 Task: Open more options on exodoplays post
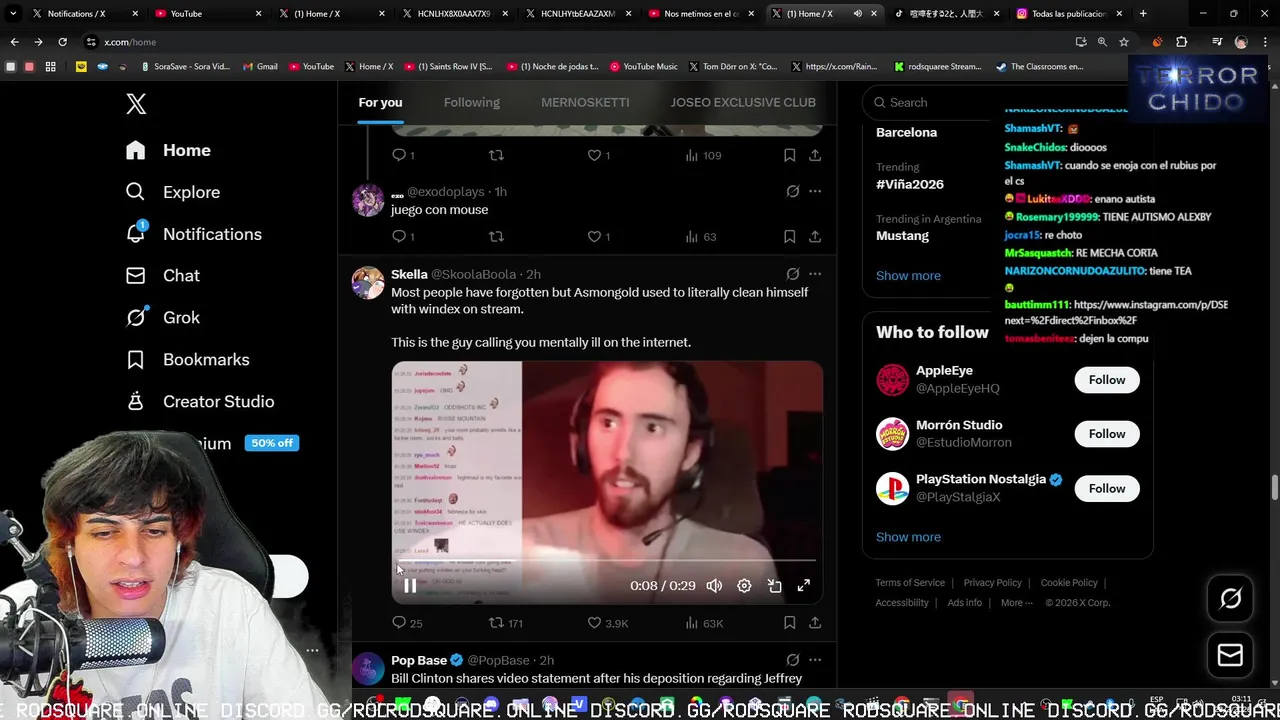[x=815, y=191]
